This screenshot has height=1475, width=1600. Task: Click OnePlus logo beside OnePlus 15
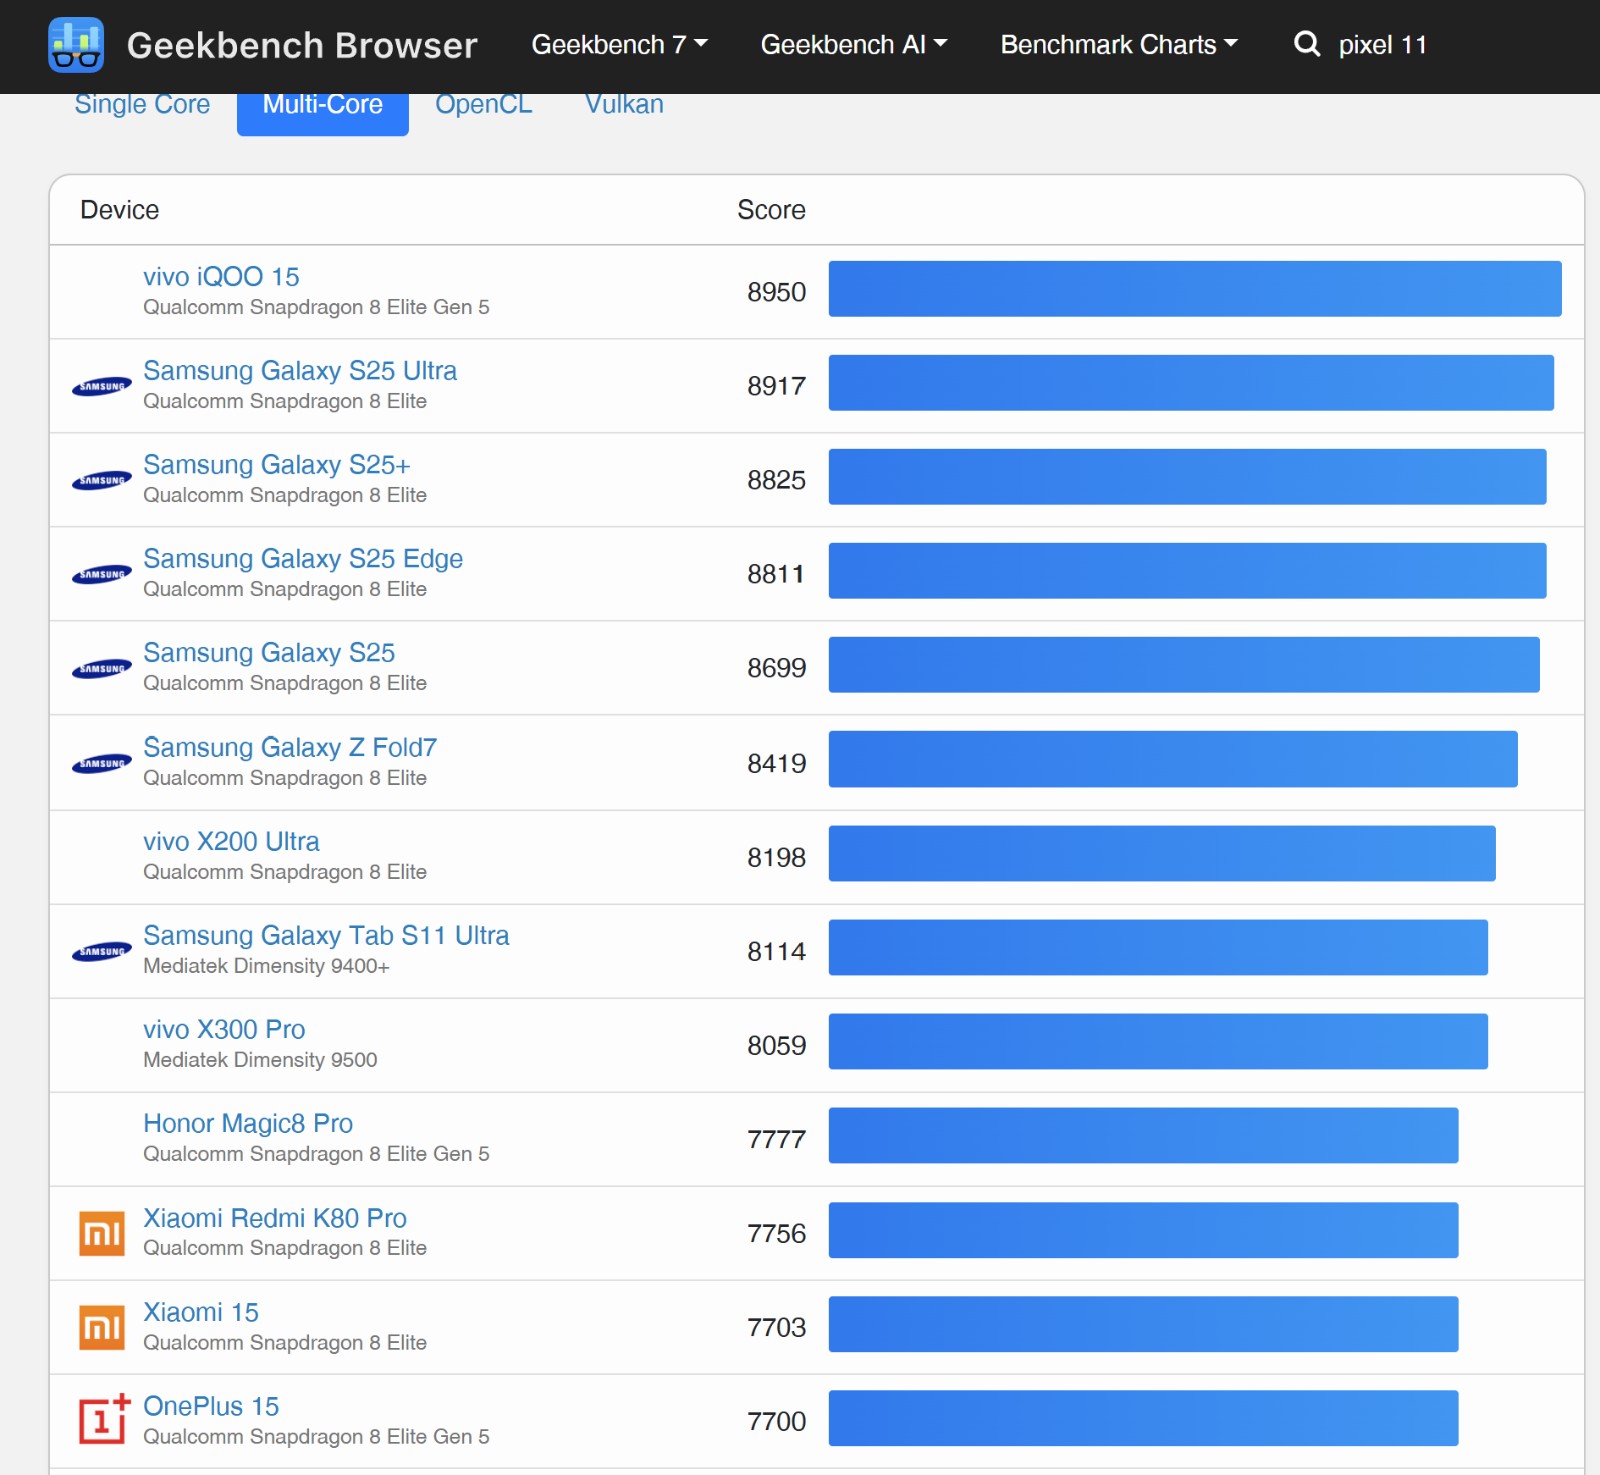click(x=105, y=1418)
